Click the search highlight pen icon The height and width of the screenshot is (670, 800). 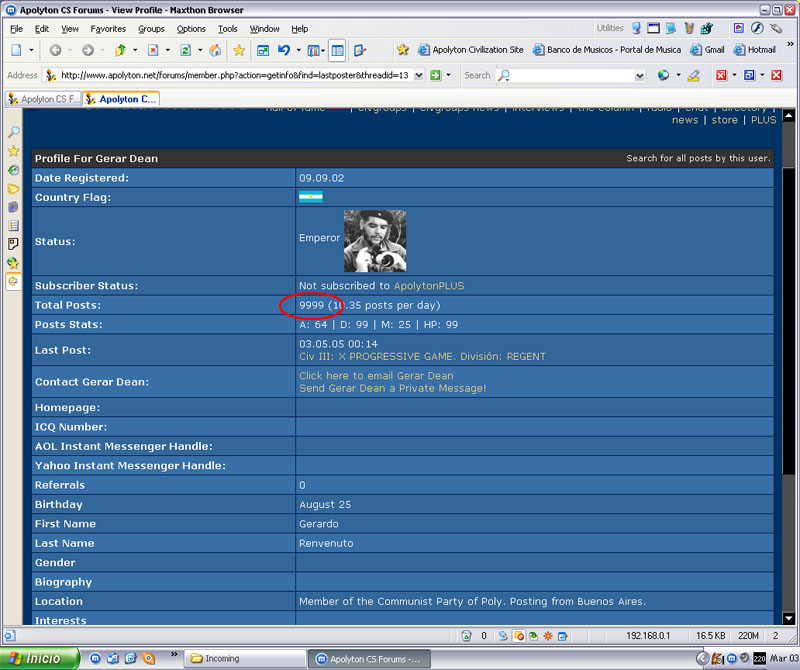tap(693, 75)
